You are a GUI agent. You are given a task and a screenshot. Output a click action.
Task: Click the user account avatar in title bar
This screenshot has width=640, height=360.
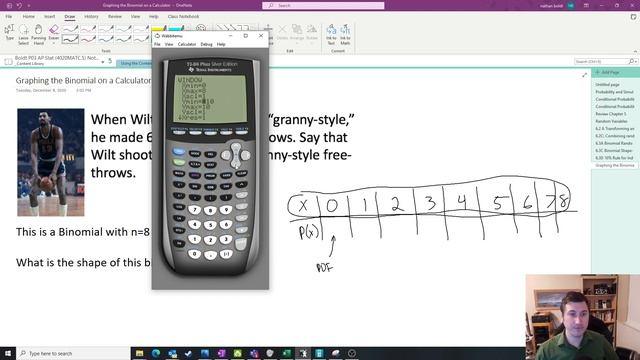tap(571, 6)
